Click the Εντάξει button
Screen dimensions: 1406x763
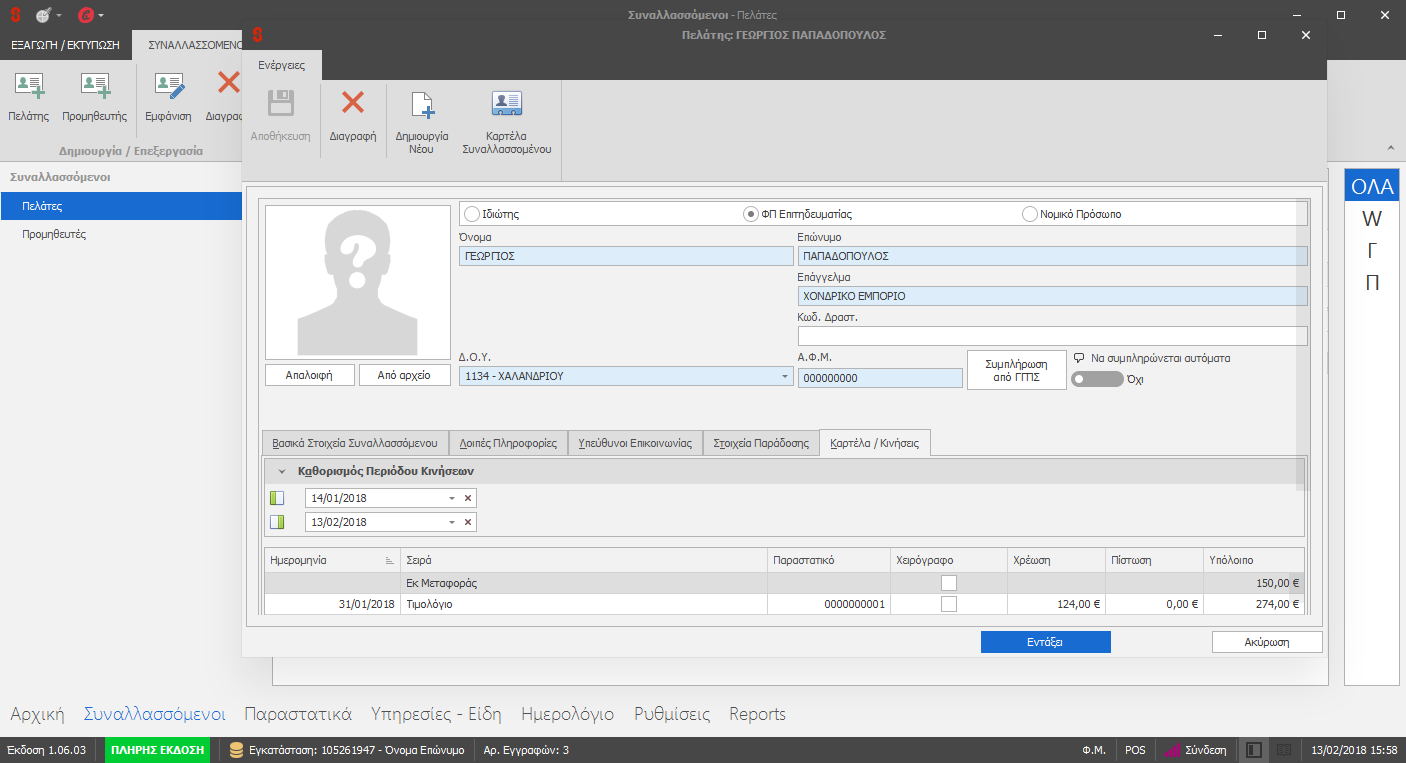(x=1045, y=642)
